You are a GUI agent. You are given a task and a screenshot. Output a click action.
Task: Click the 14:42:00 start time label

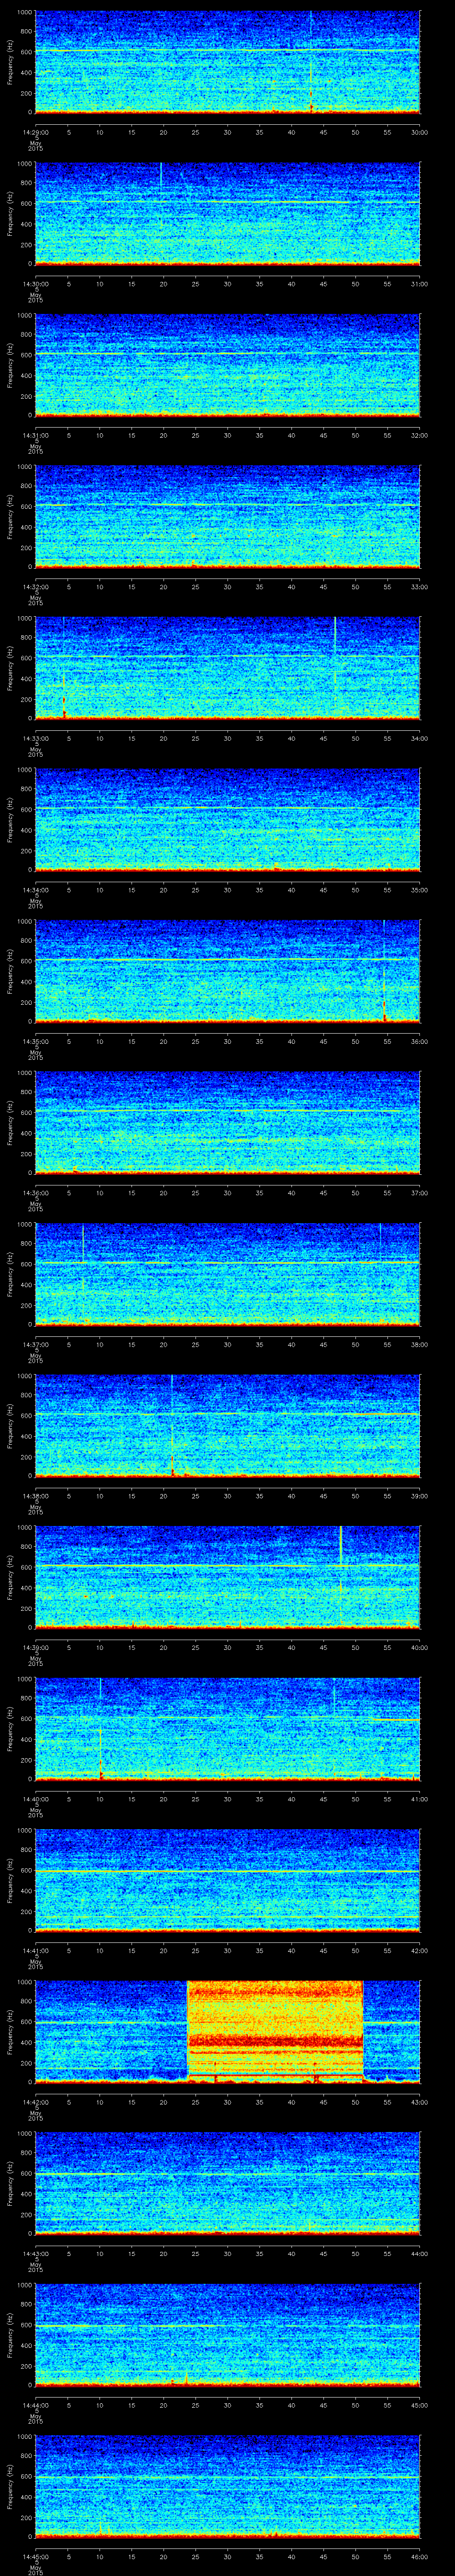pyautogui.click(x=35, y=2102)
